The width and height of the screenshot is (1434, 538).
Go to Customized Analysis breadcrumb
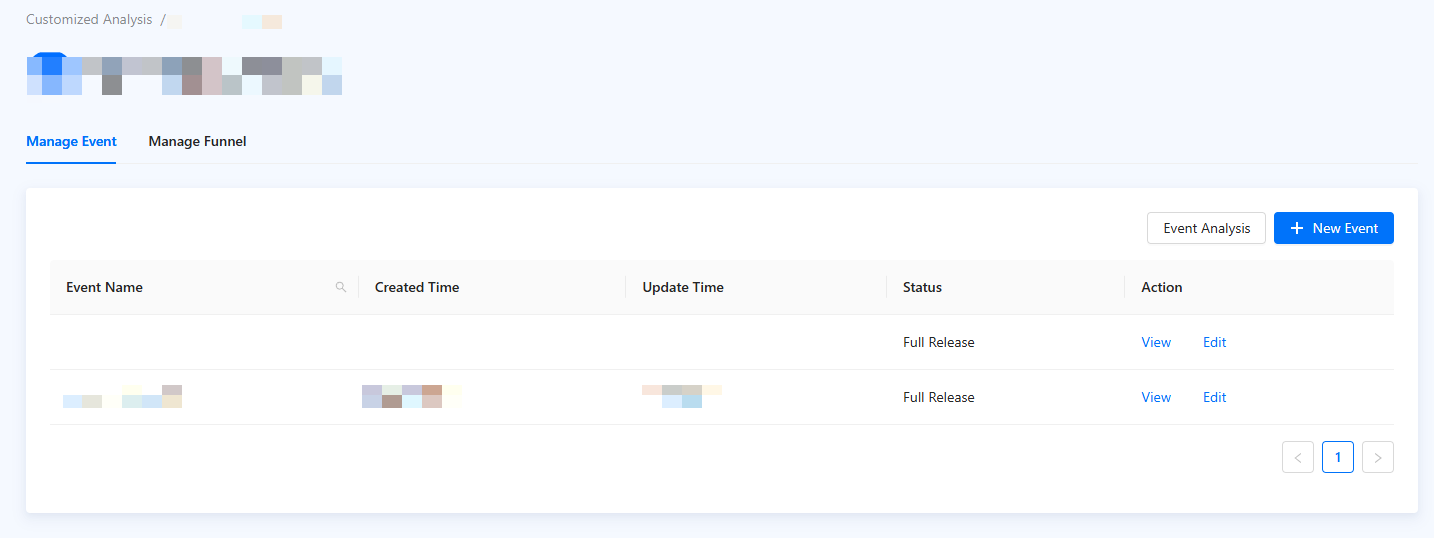click(x=89, y=19)
